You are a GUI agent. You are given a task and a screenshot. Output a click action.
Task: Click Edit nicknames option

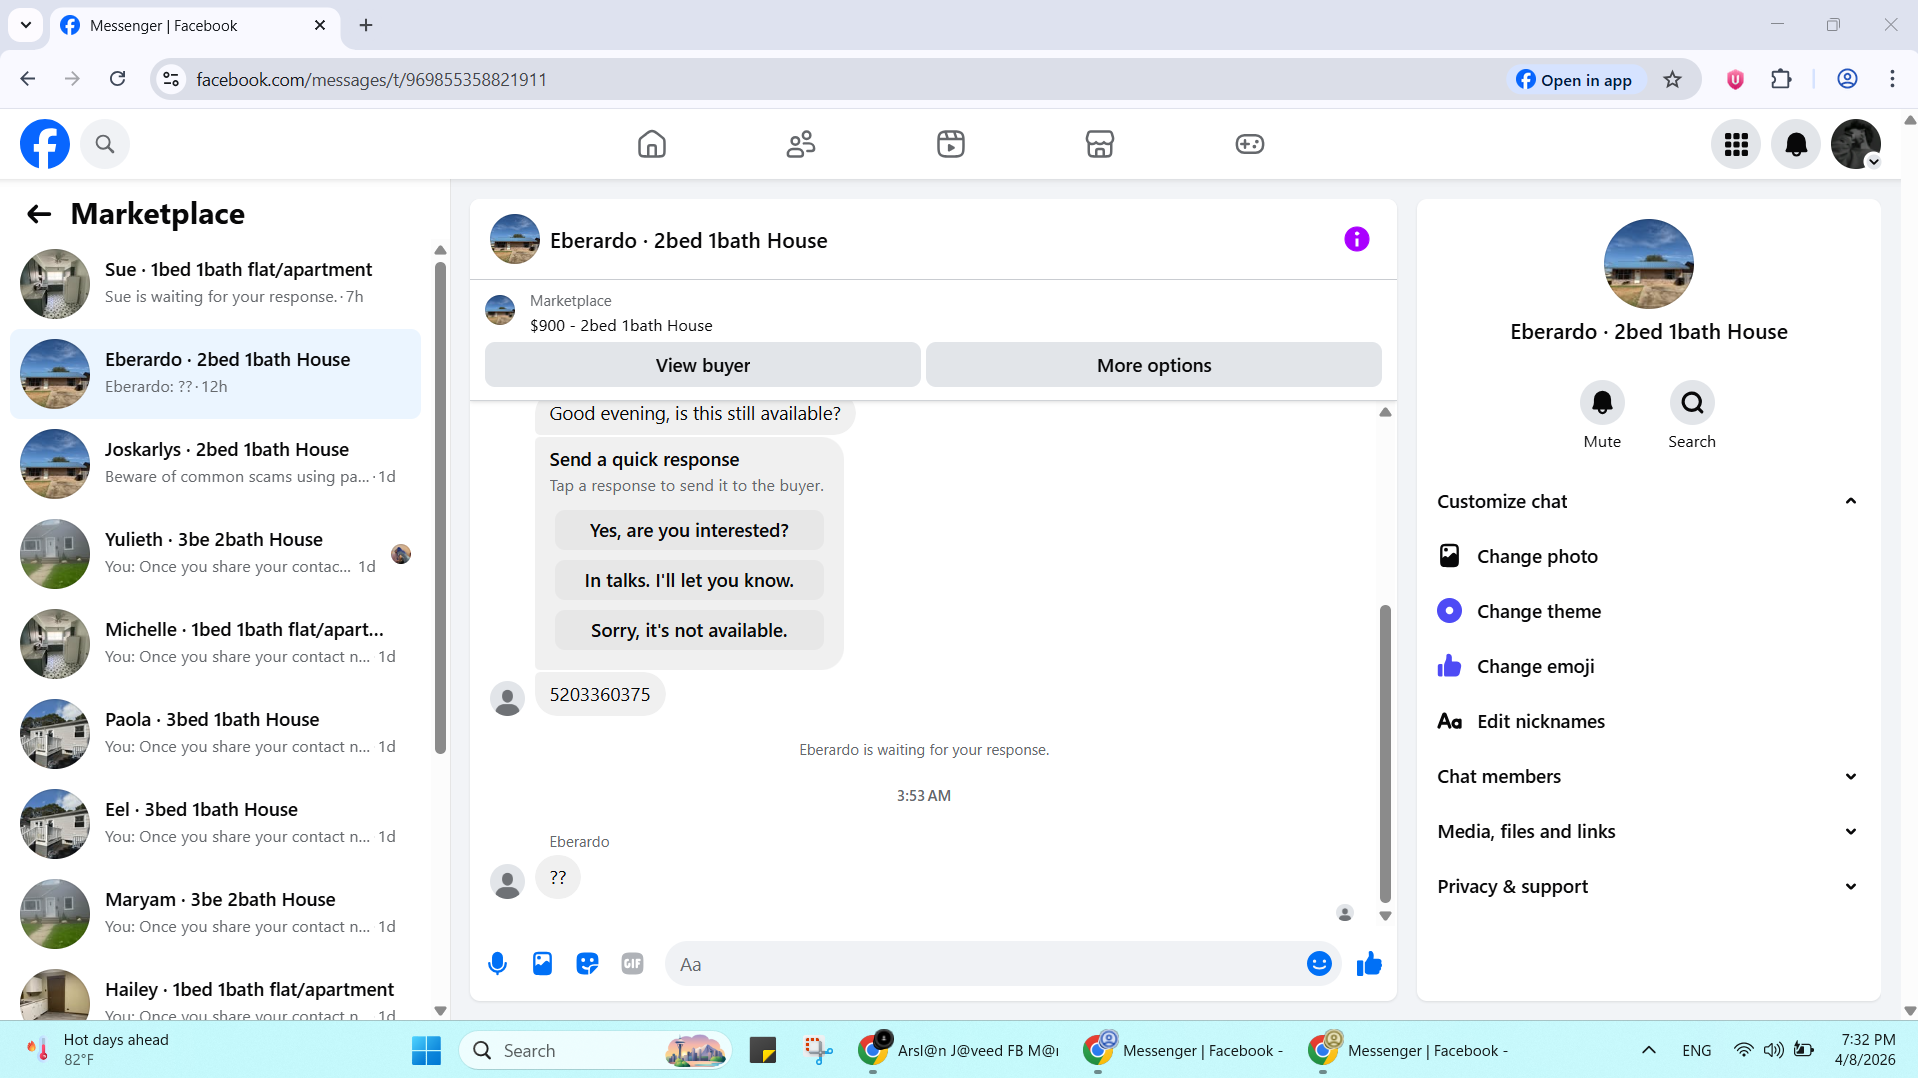tap(1648, 722)
